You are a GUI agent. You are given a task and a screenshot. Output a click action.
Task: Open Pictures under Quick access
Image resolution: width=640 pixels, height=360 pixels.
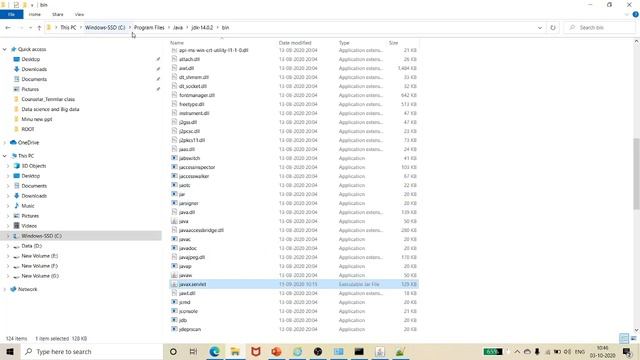point(30,89)
